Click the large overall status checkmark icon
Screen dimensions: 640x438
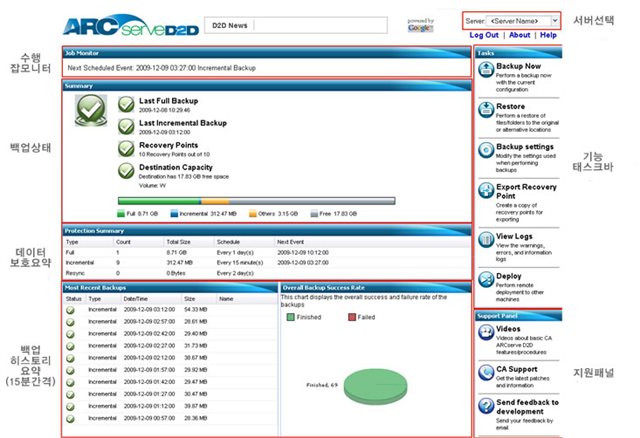pos(91,110)
